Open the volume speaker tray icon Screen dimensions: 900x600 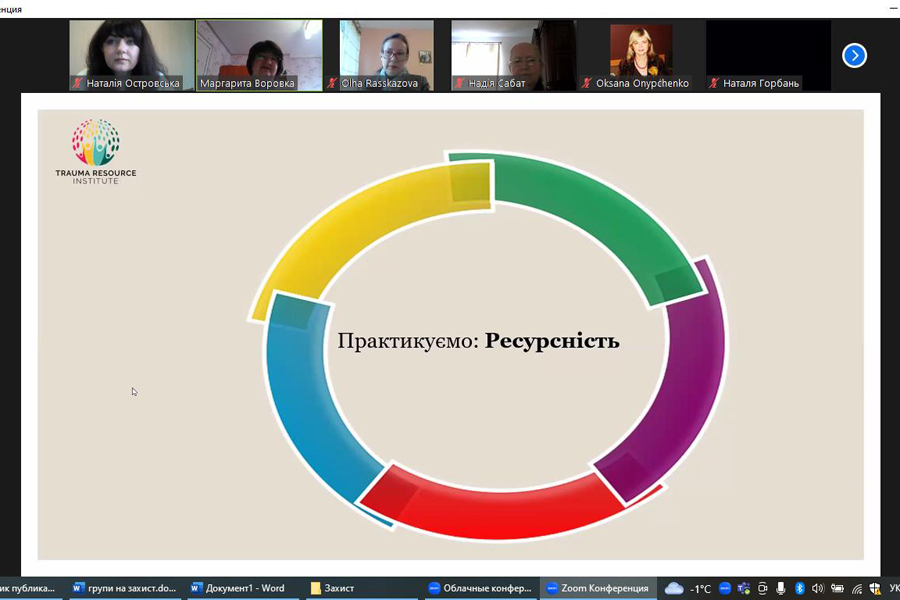pos(817,588)
